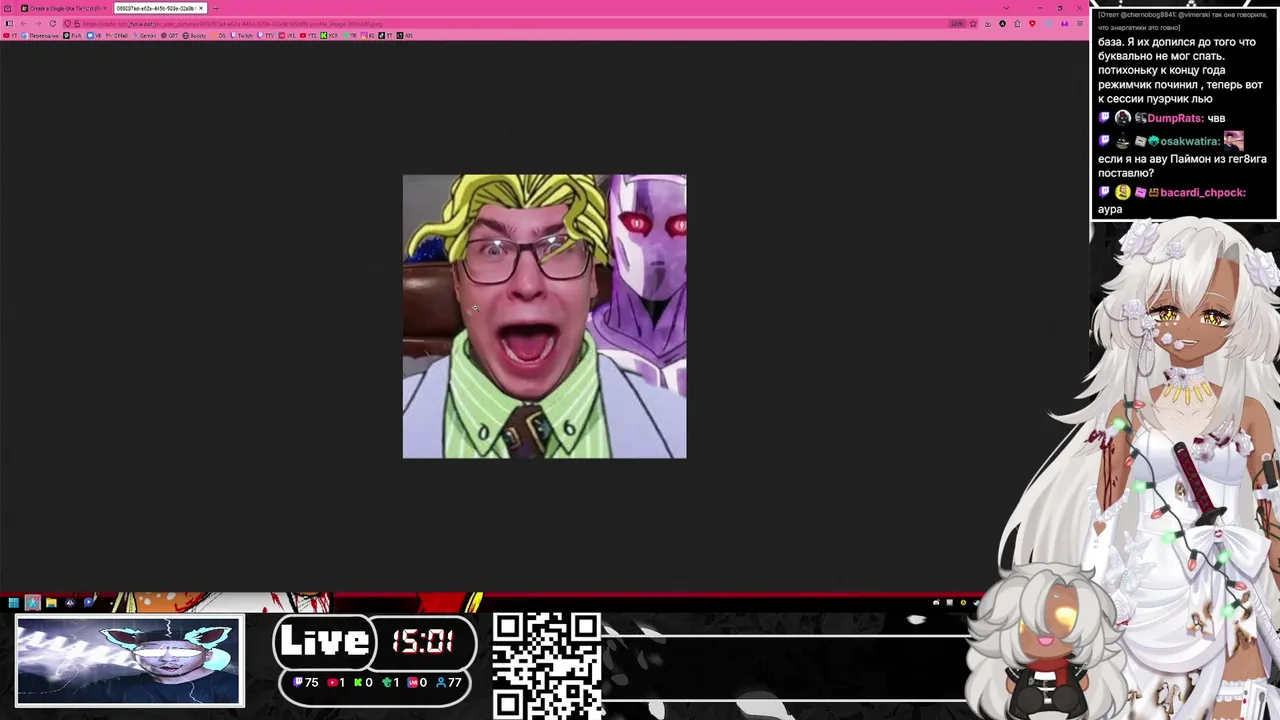Screen dimensions: 1280x720
Task: Reset the 220% zoom level badge
Action: tap(958, 24)
